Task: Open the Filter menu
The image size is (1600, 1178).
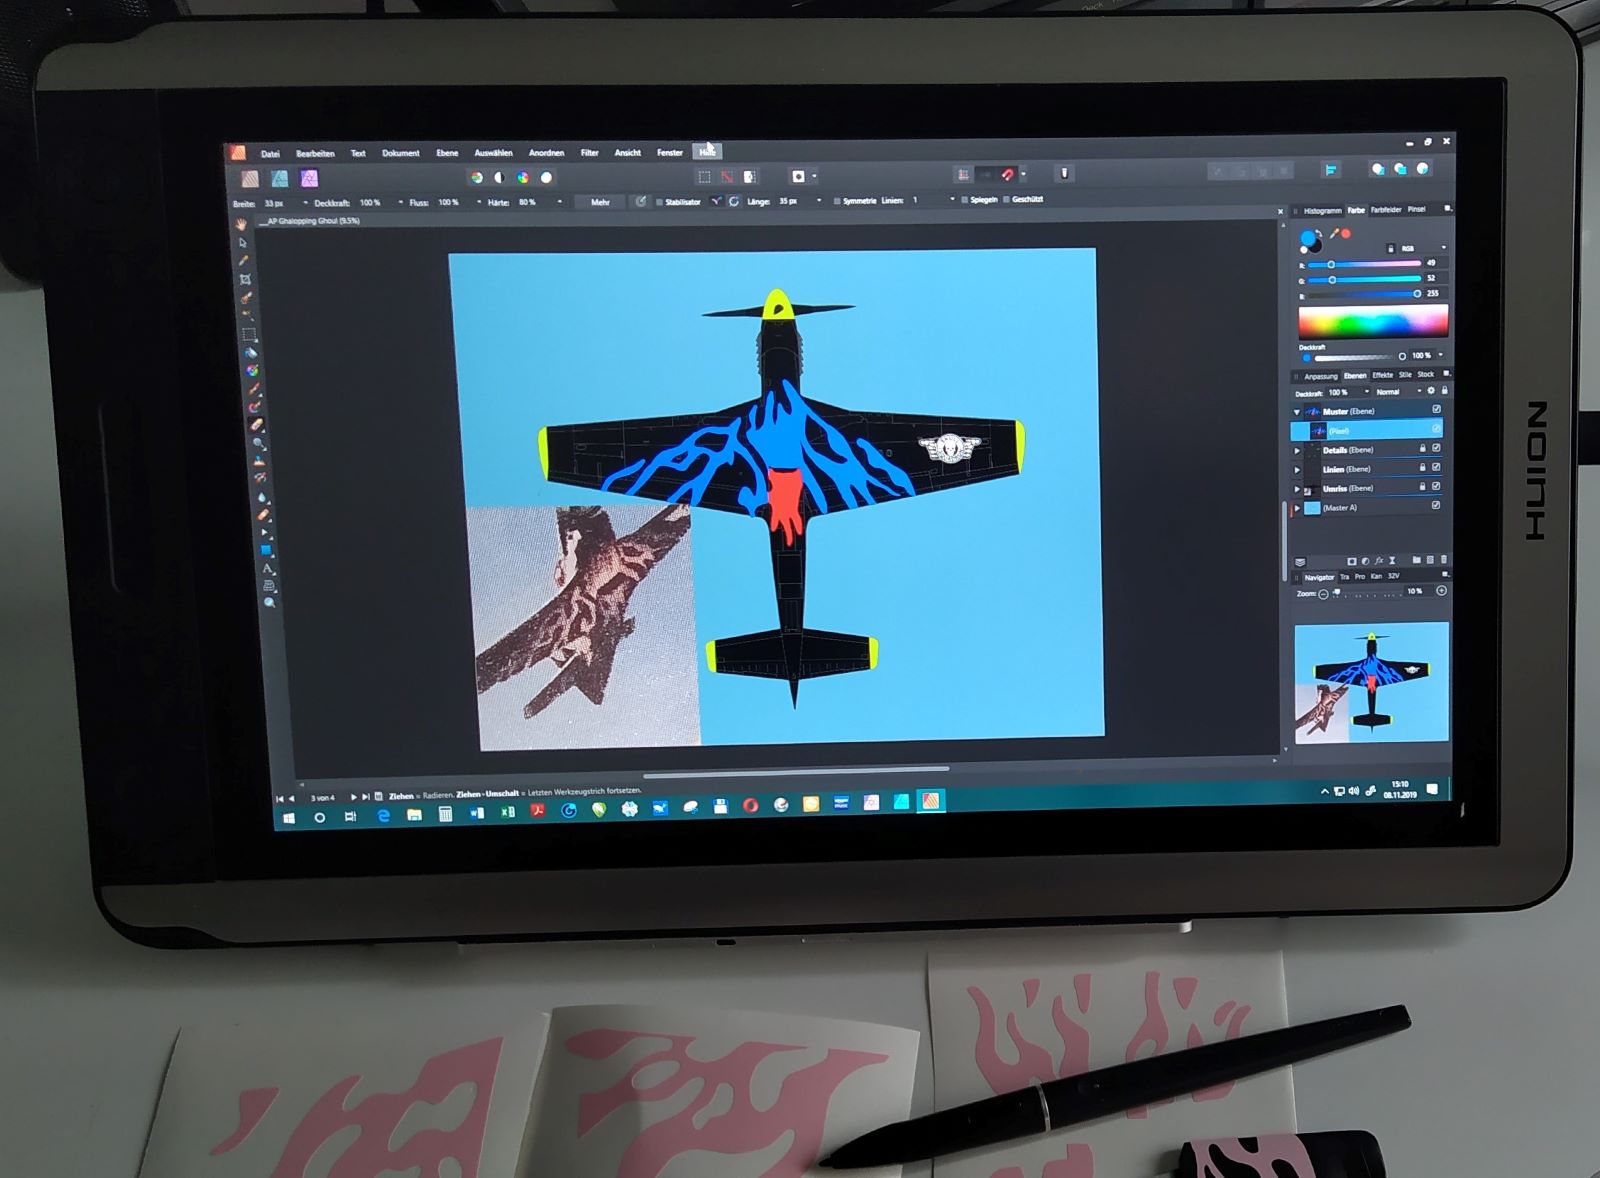Action: tap(589, 153)
